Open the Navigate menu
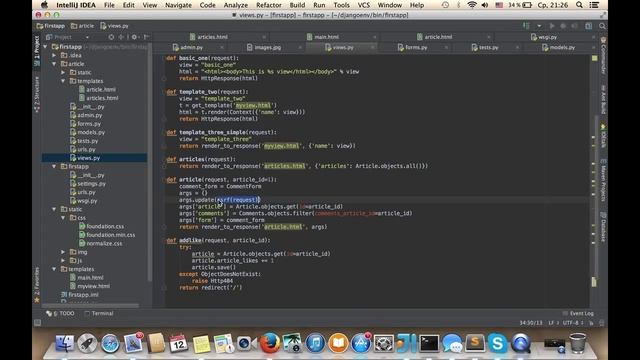This screenshot has height=360, width=640. (178, 5)
